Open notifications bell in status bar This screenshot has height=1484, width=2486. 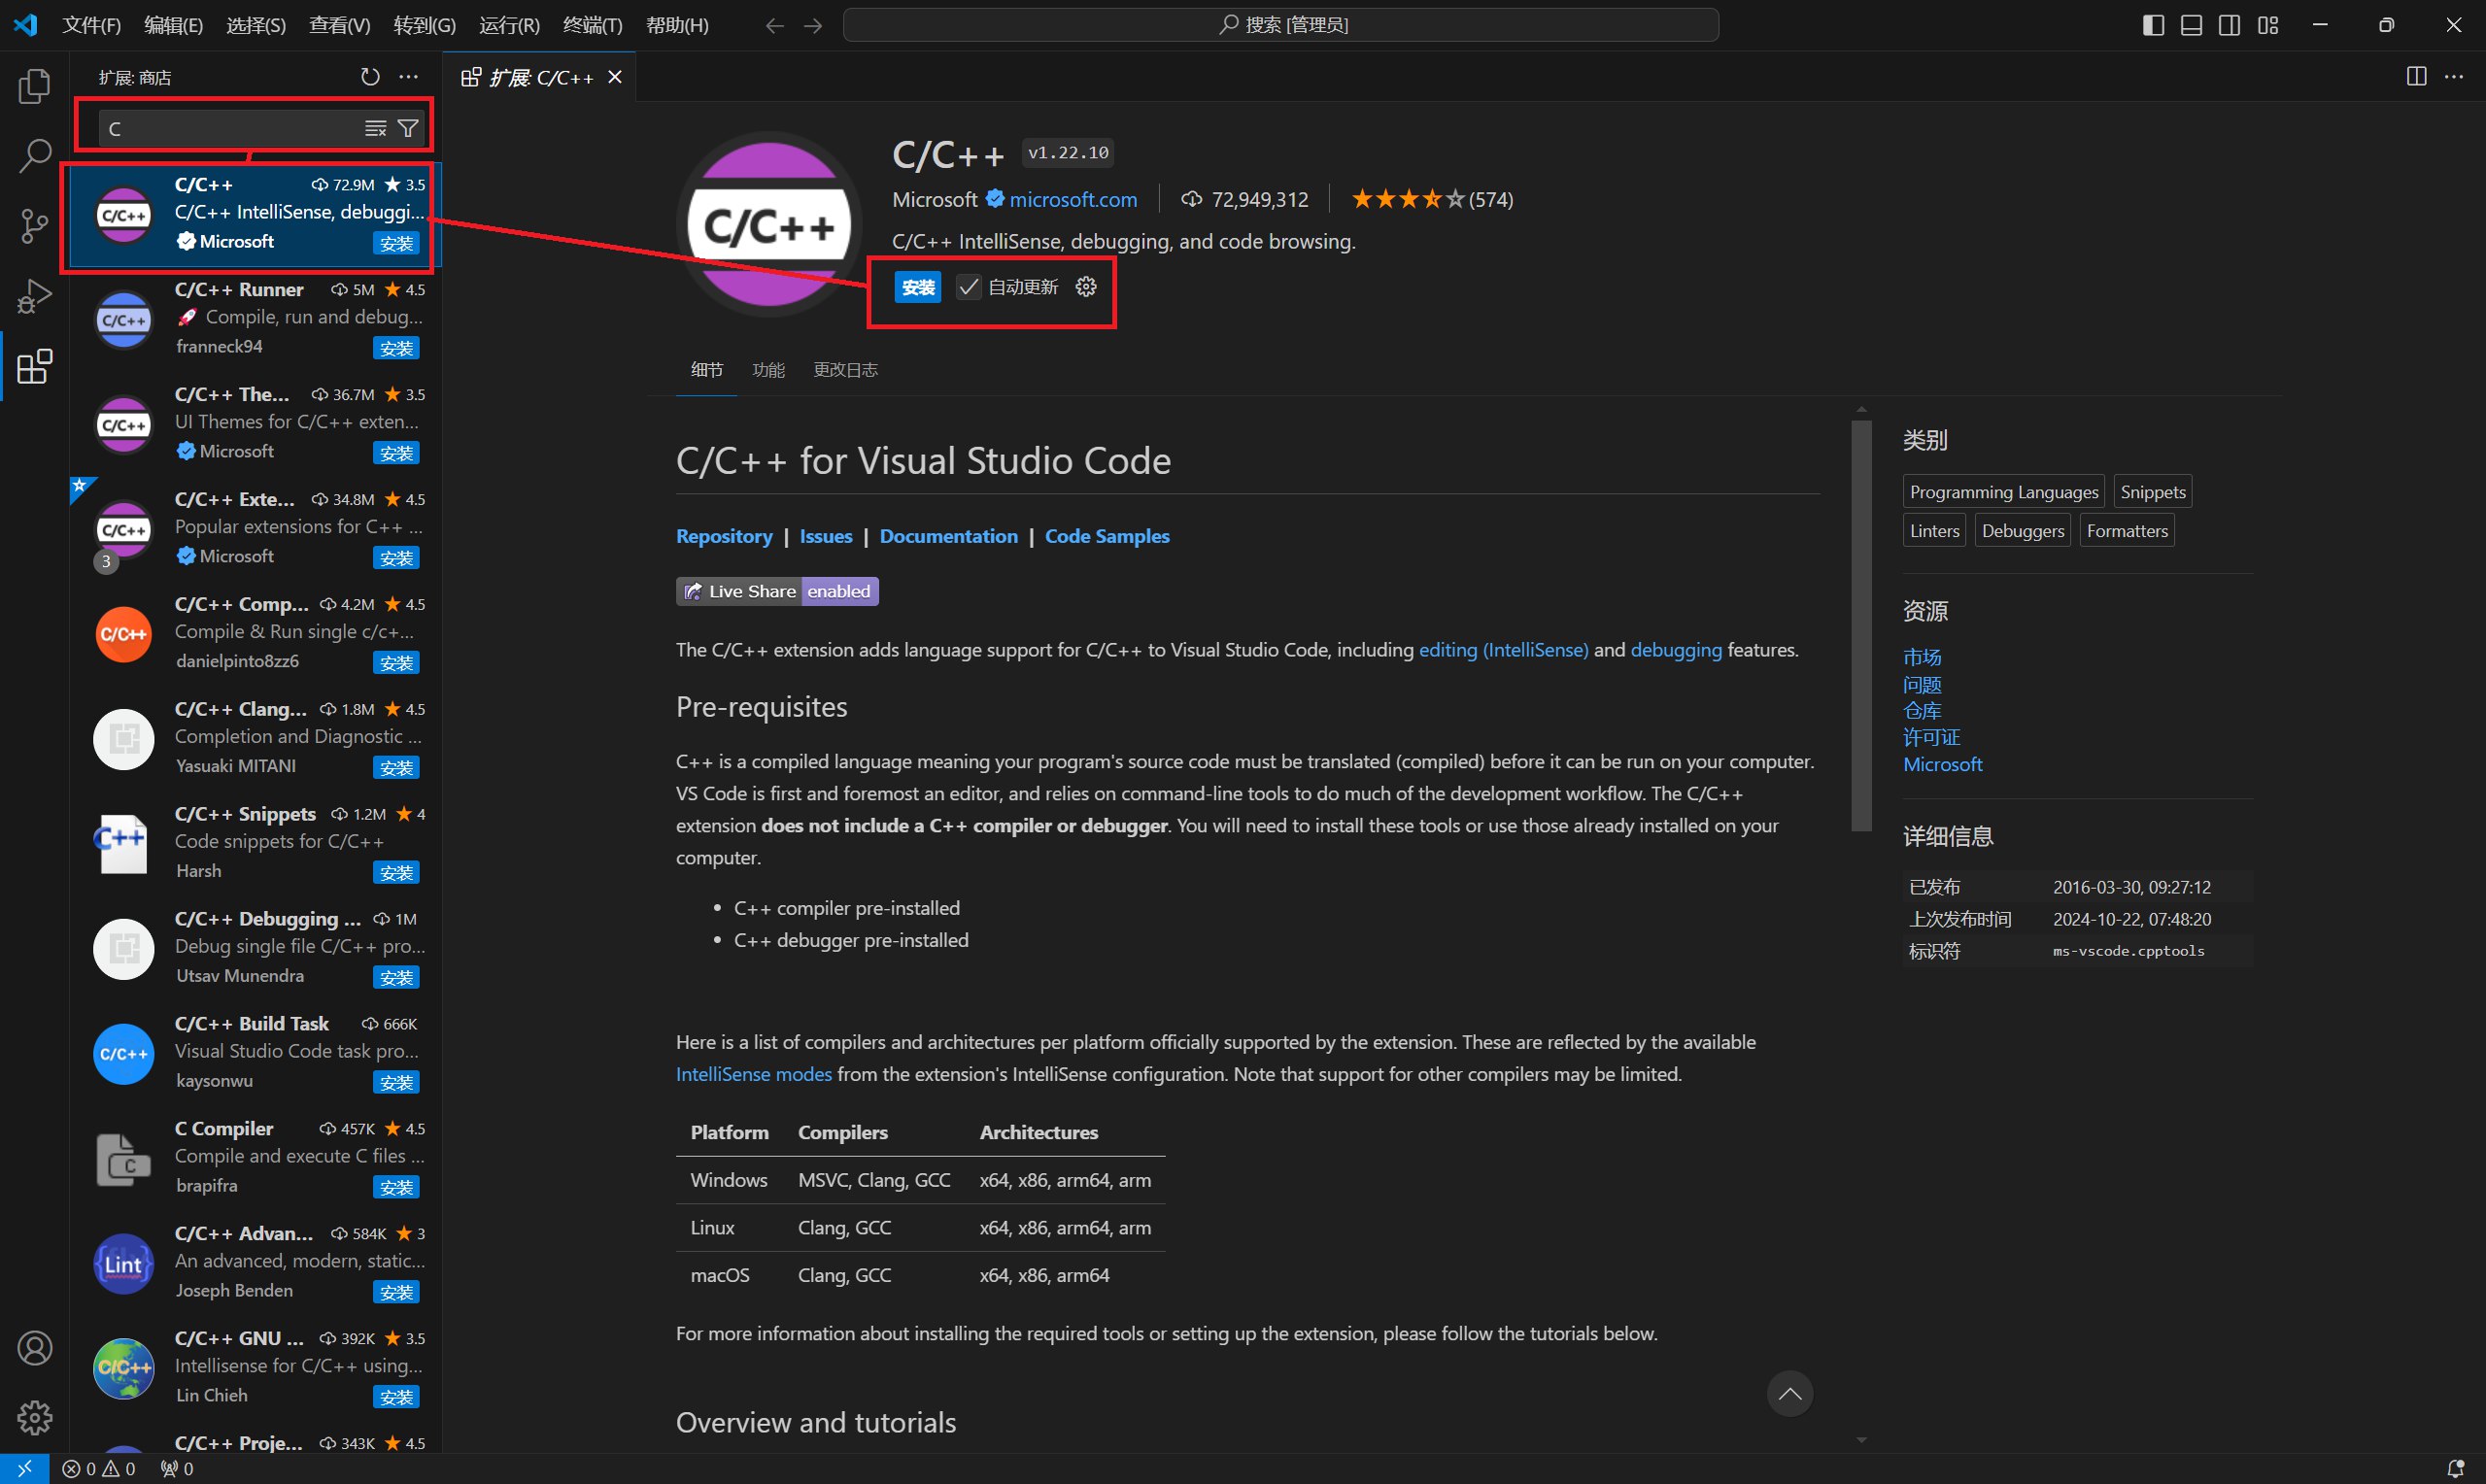tap(2455, 1468)
